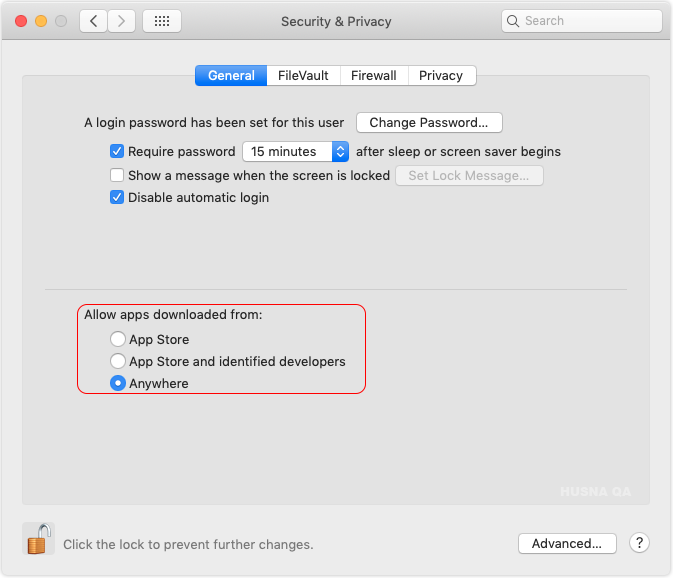Click the Change Password button
This screenshot has height=578, width=673.
pyautogui.click(x=429, y=123)
